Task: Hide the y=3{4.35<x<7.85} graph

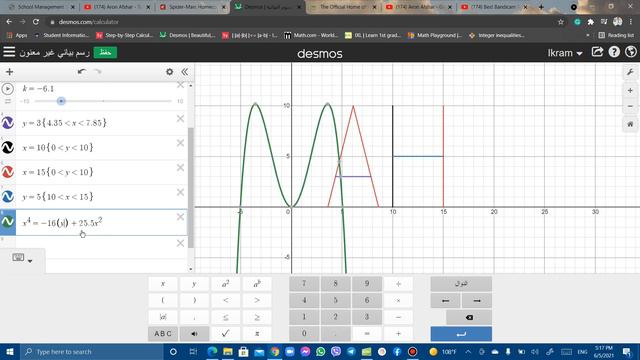Action: [8, 123]
